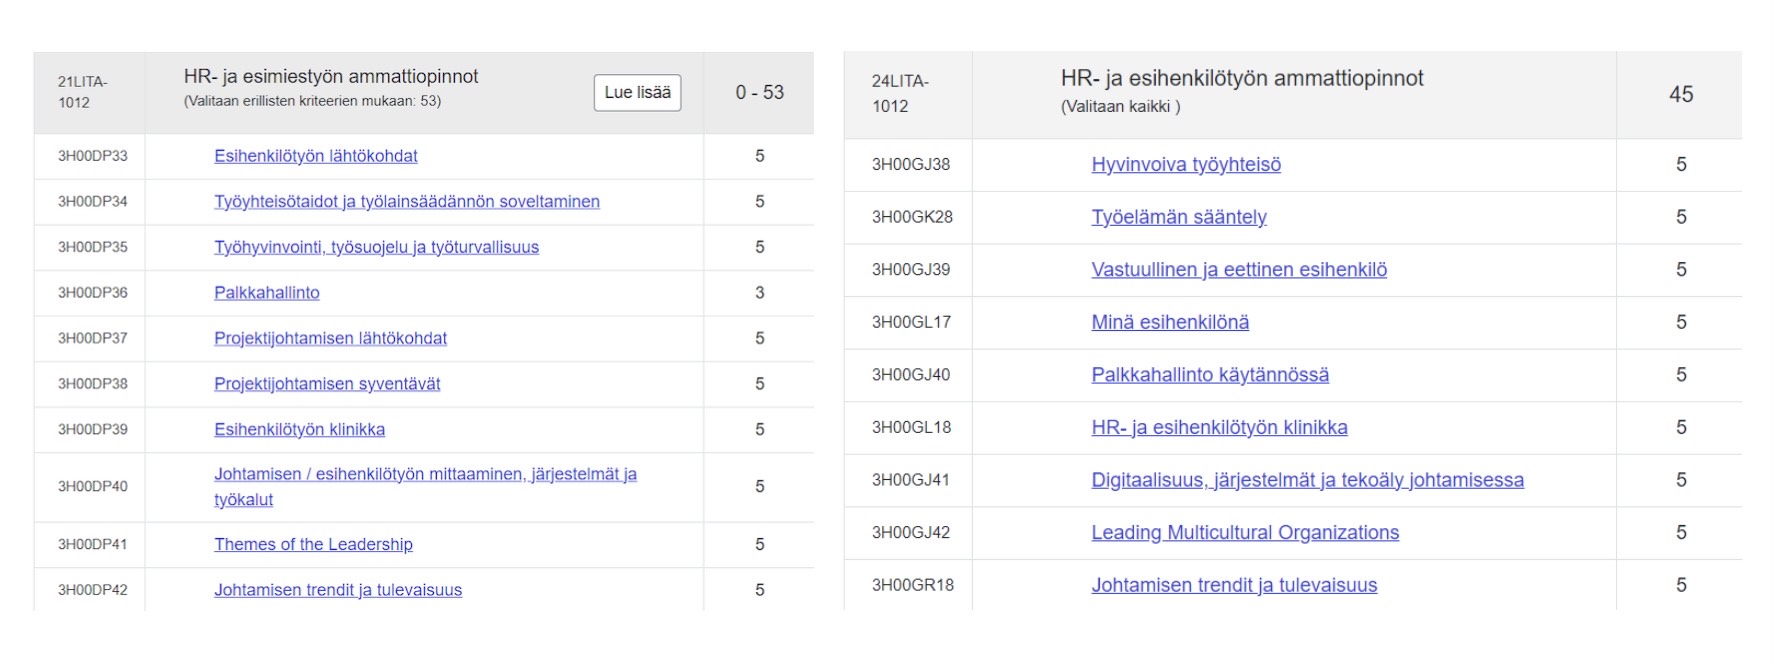Open Projektijohtamisen syventävät course
This screenshot has height=665, width=1775.
[327, 384]
